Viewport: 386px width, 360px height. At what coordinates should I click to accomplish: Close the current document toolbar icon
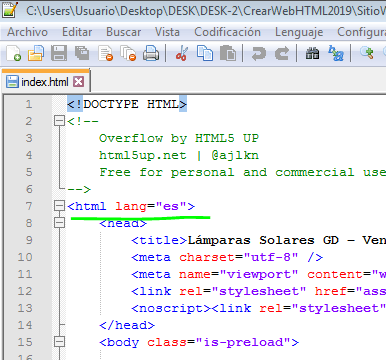105,53
